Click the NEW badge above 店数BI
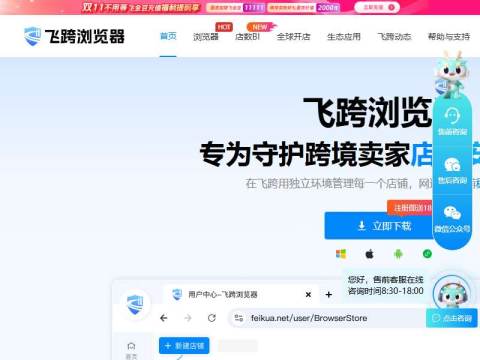The width and height of the screenshot is (480, 360). 261,27
